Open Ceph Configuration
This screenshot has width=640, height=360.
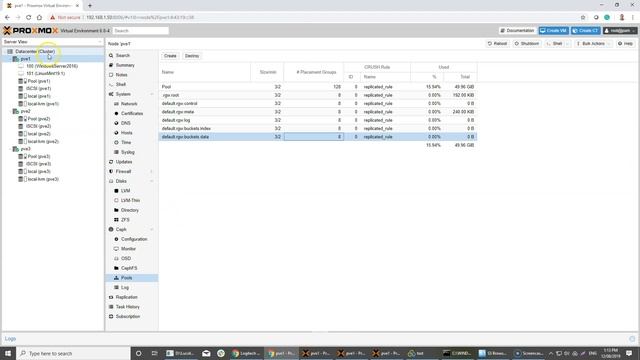pos(134,239)
